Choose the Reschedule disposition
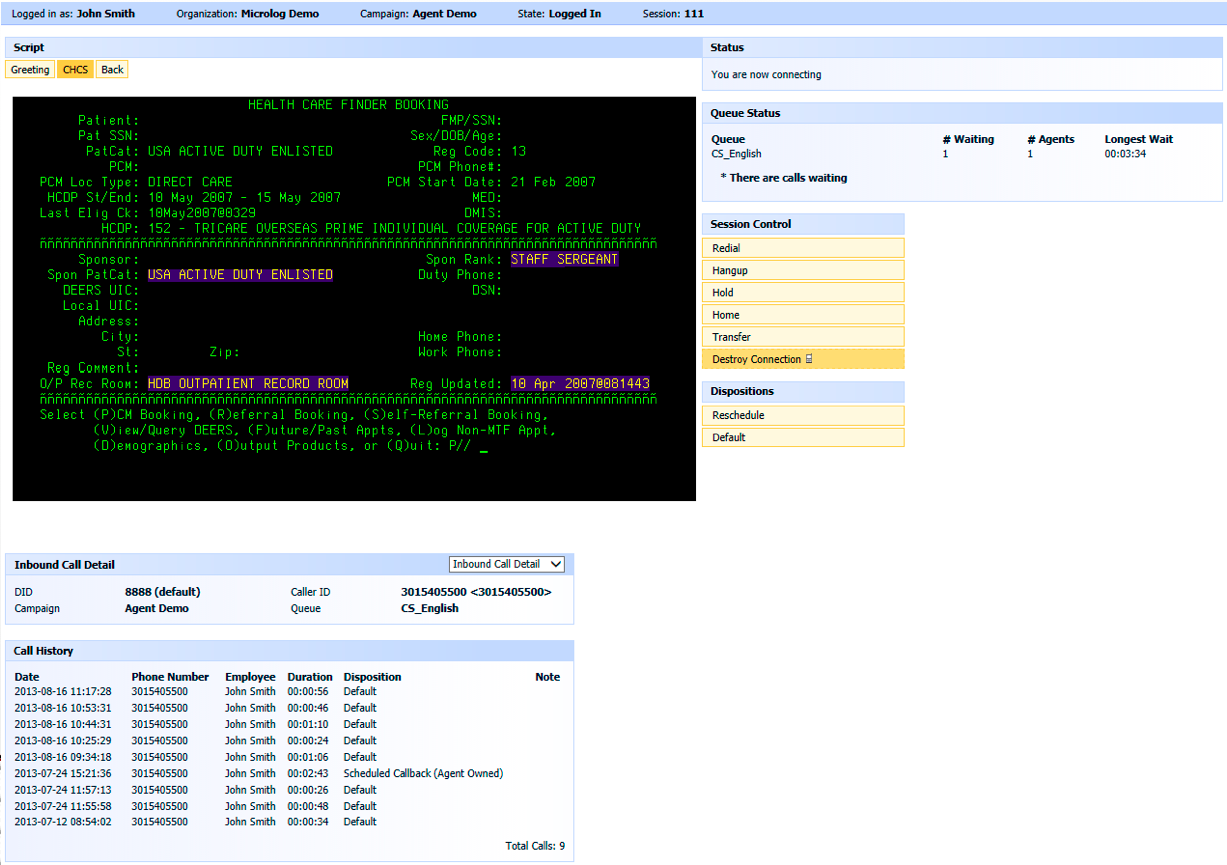Image resolution: width=1227 pixels, height=865 pixels. pos(802,415)
